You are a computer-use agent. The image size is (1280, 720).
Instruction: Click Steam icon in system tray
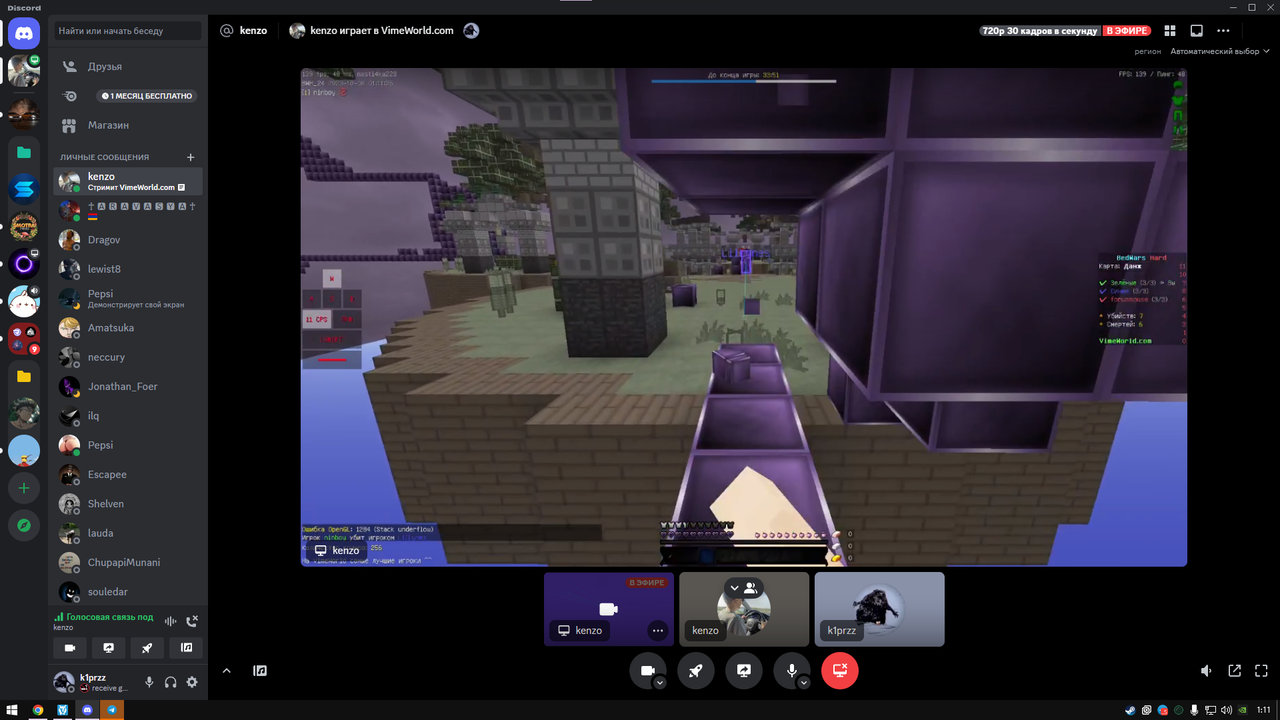pos(1130,710)
